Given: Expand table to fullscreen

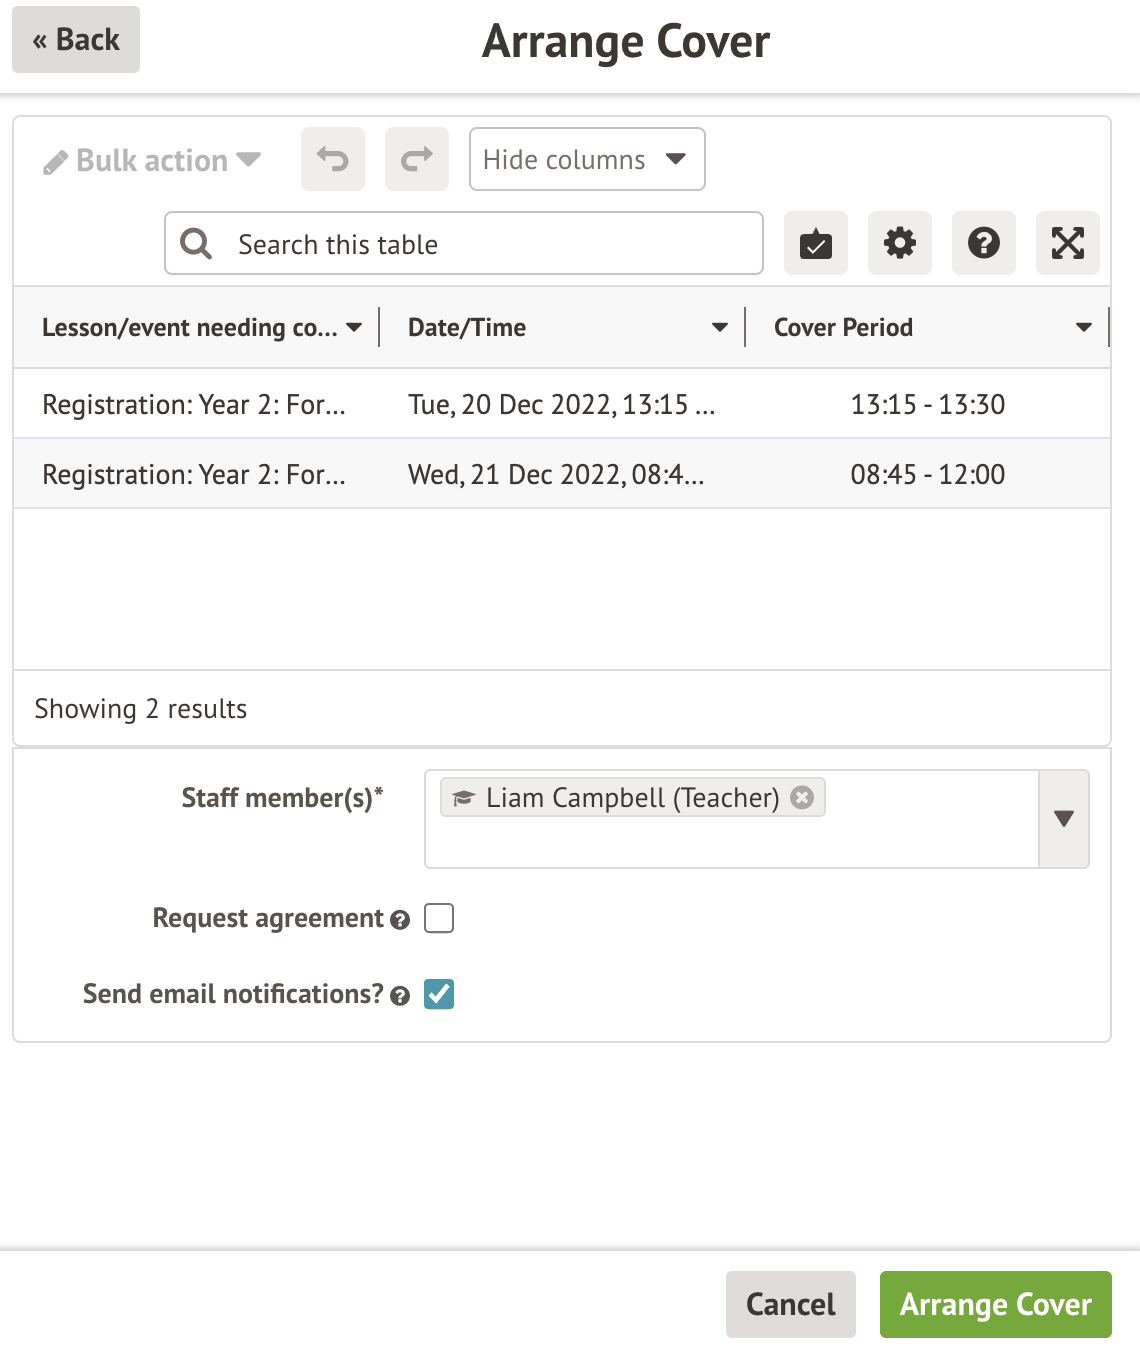Looking at the screenshot, I should coord(1067,243).
